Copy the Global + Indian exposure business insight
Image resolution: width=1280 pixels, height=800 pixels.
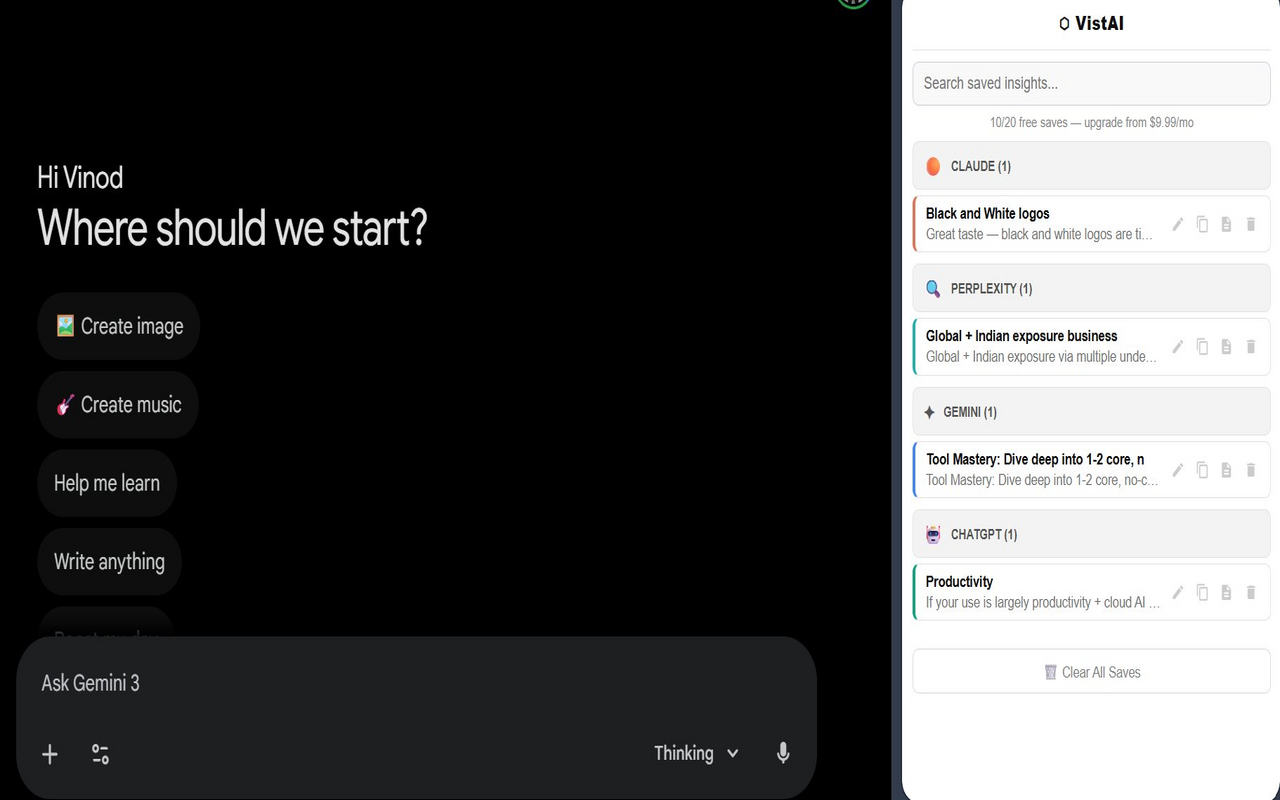pos(1202,347)
